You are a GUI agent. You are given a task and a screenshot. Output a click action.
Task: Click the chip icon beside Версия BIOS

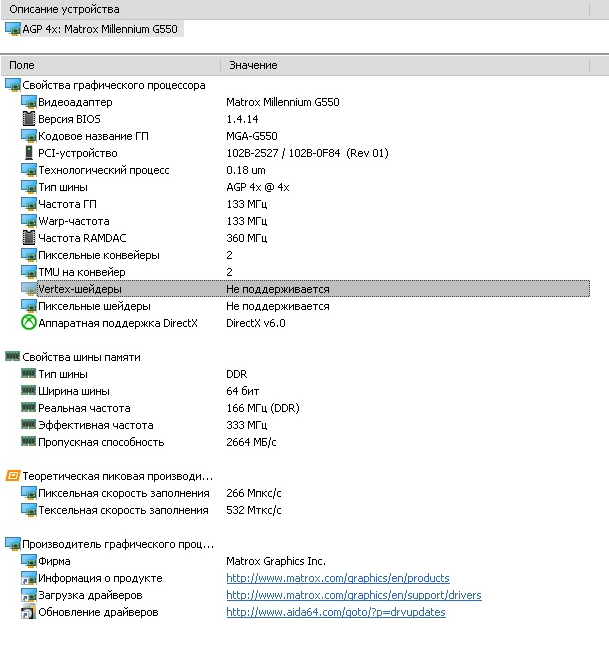pyautogui.click(x=29, y=119)
